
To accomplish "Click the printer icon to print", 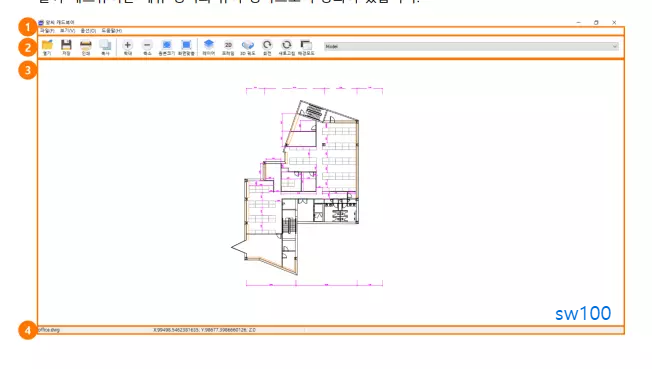I will (86, 47).
